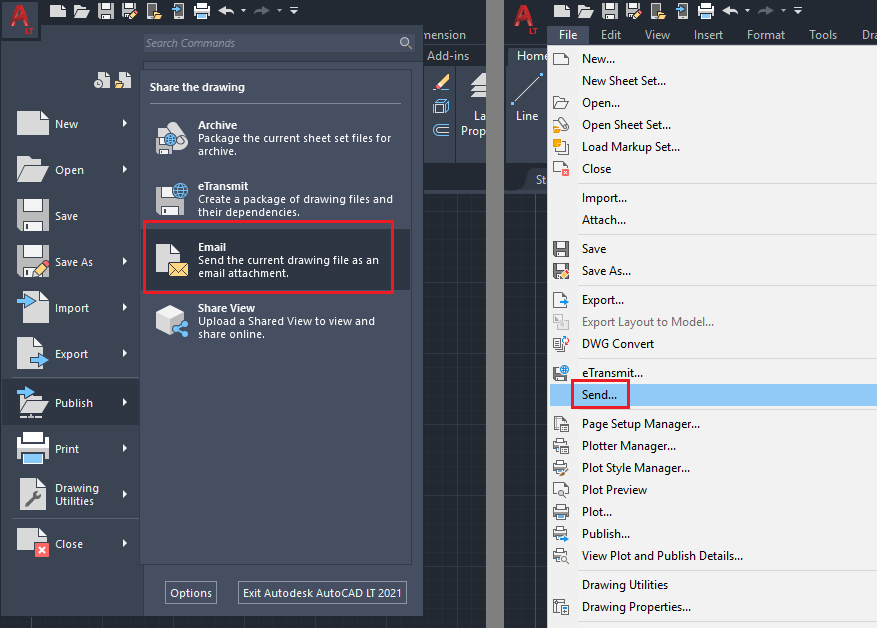Show Recent Documents icon in application menu
Image resolution: width=877 pixels, height=628 pixels.
pos(102,81)
